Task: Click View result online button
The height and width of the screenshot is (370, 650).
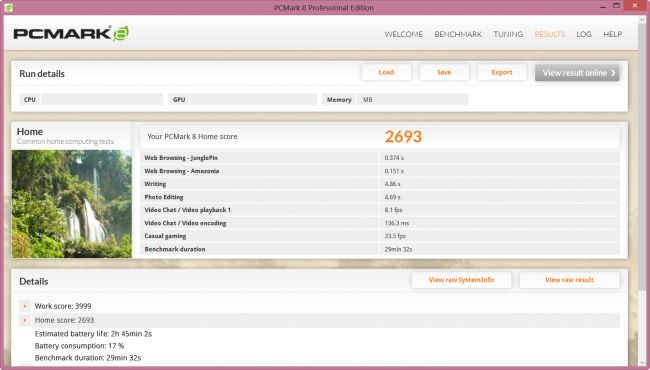Action: coord(577,73)
